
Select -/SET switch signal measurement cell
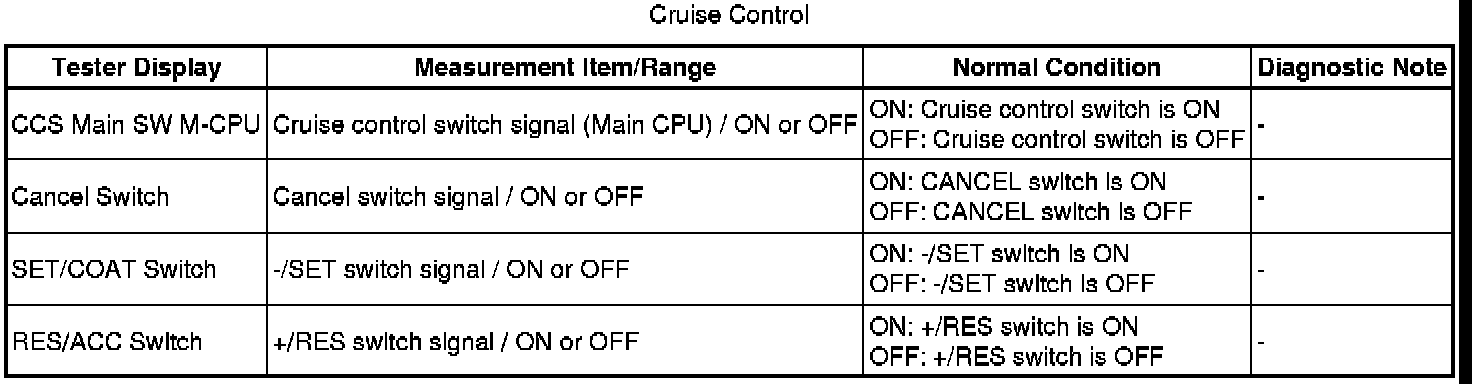(x=563, y=269)
